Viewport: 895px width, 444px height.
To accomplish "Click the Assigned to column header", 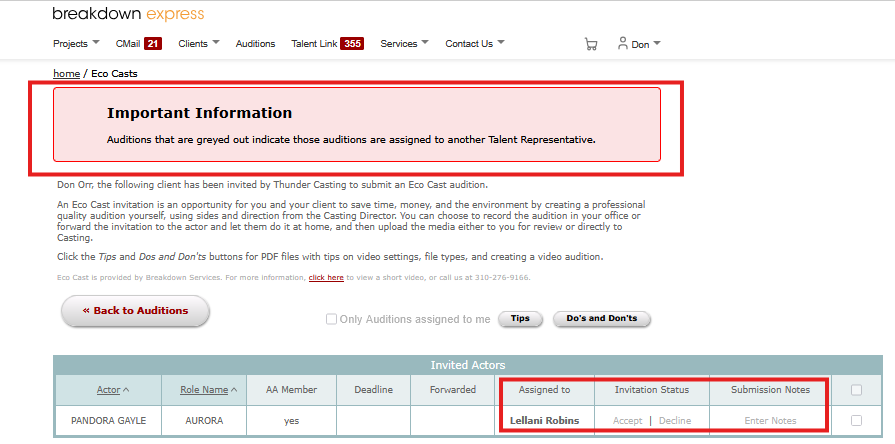I will (x=545, y=390).
